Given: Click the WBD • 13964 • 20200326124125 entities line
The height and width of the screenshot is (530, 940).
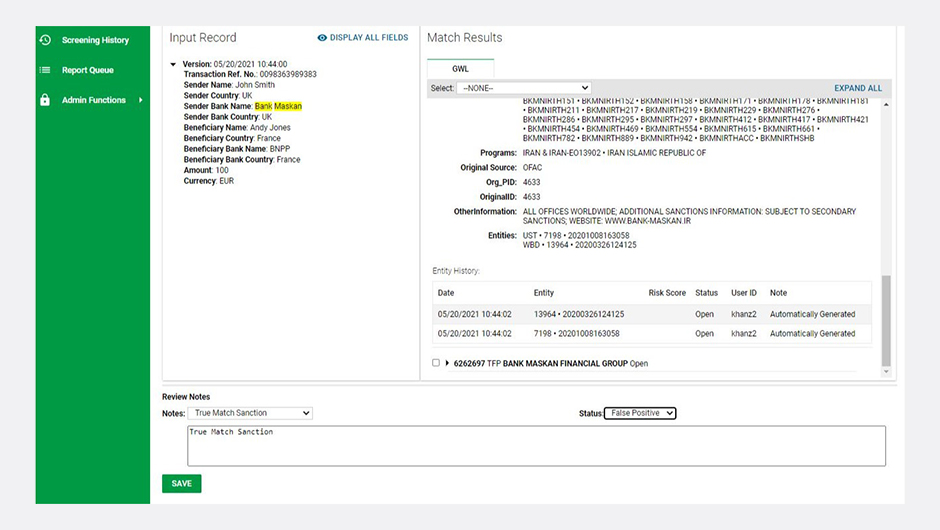Looking at the screenshot, I should click(x=580, y=245).
